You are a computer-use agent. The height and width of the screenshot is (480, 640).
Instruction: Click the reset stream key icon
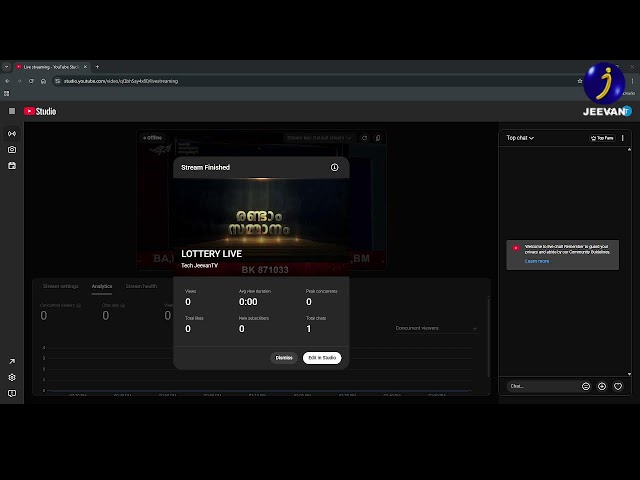[x=364, y=138]
